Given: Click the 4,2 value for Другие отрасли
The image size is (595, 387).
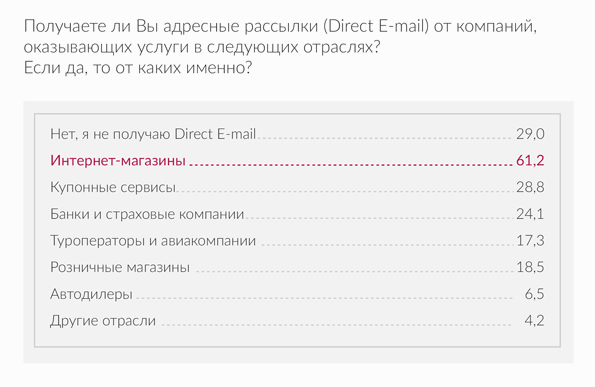Looking at the screenshot, I should coord(534,321).
